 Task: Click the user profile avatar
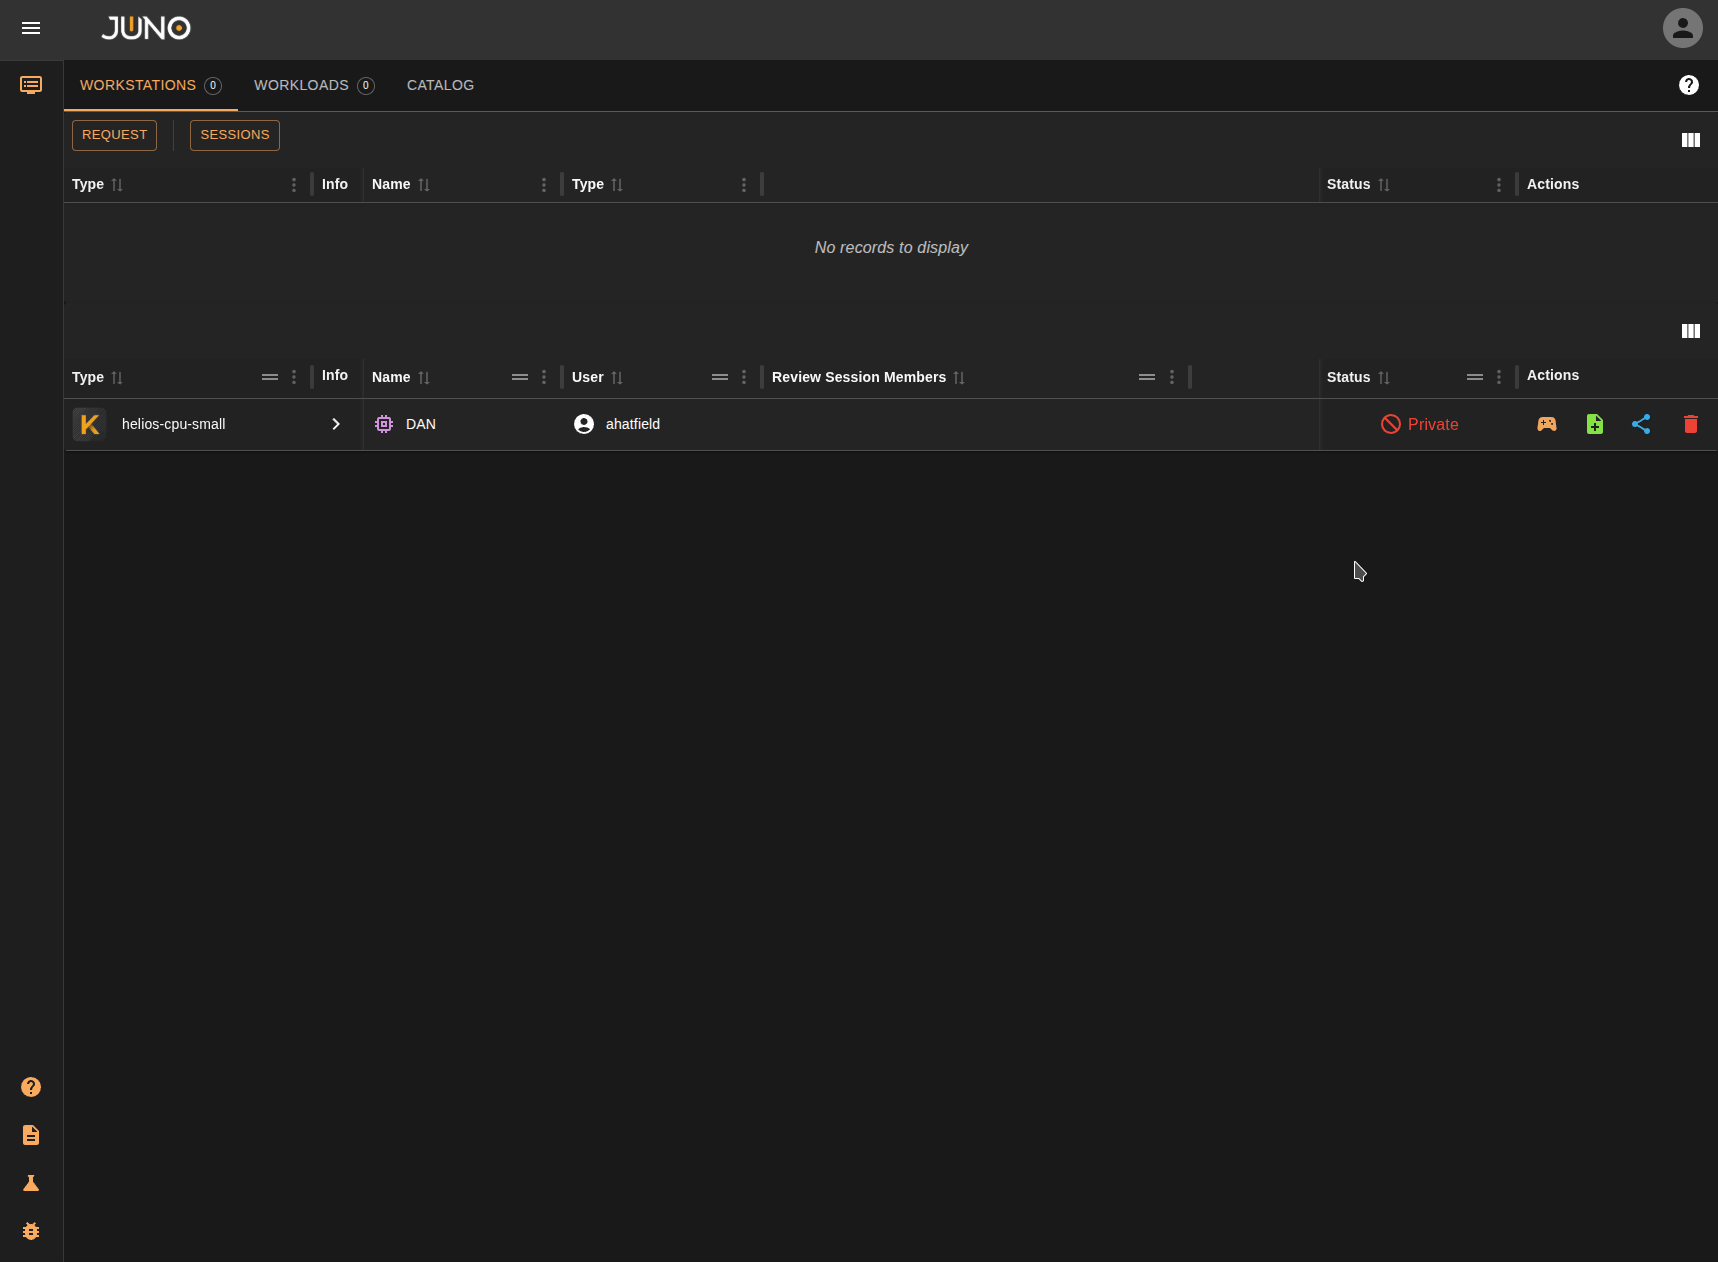tap(1682, 28)
